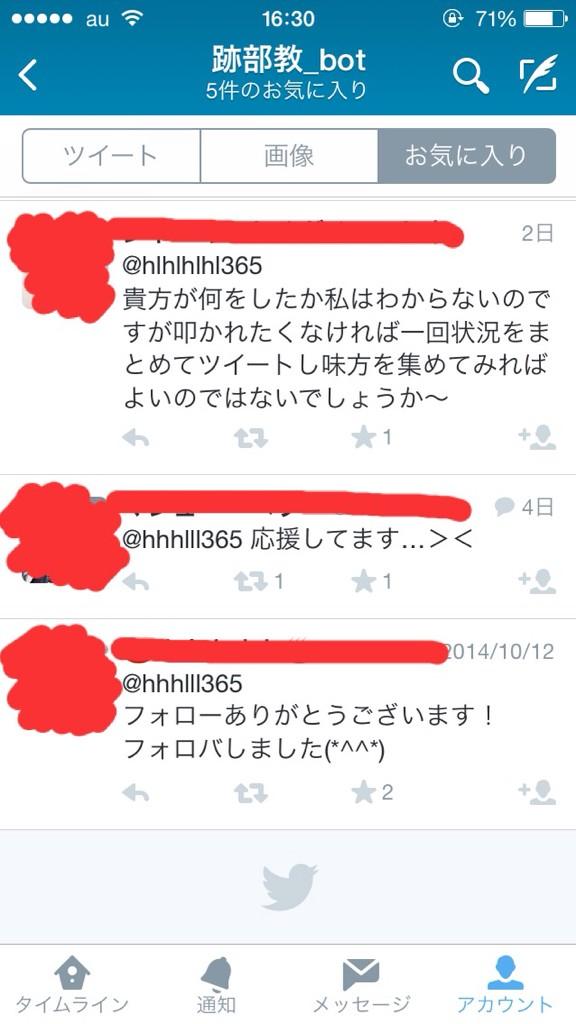Open メッセージ messages tab

coord(361,984)
